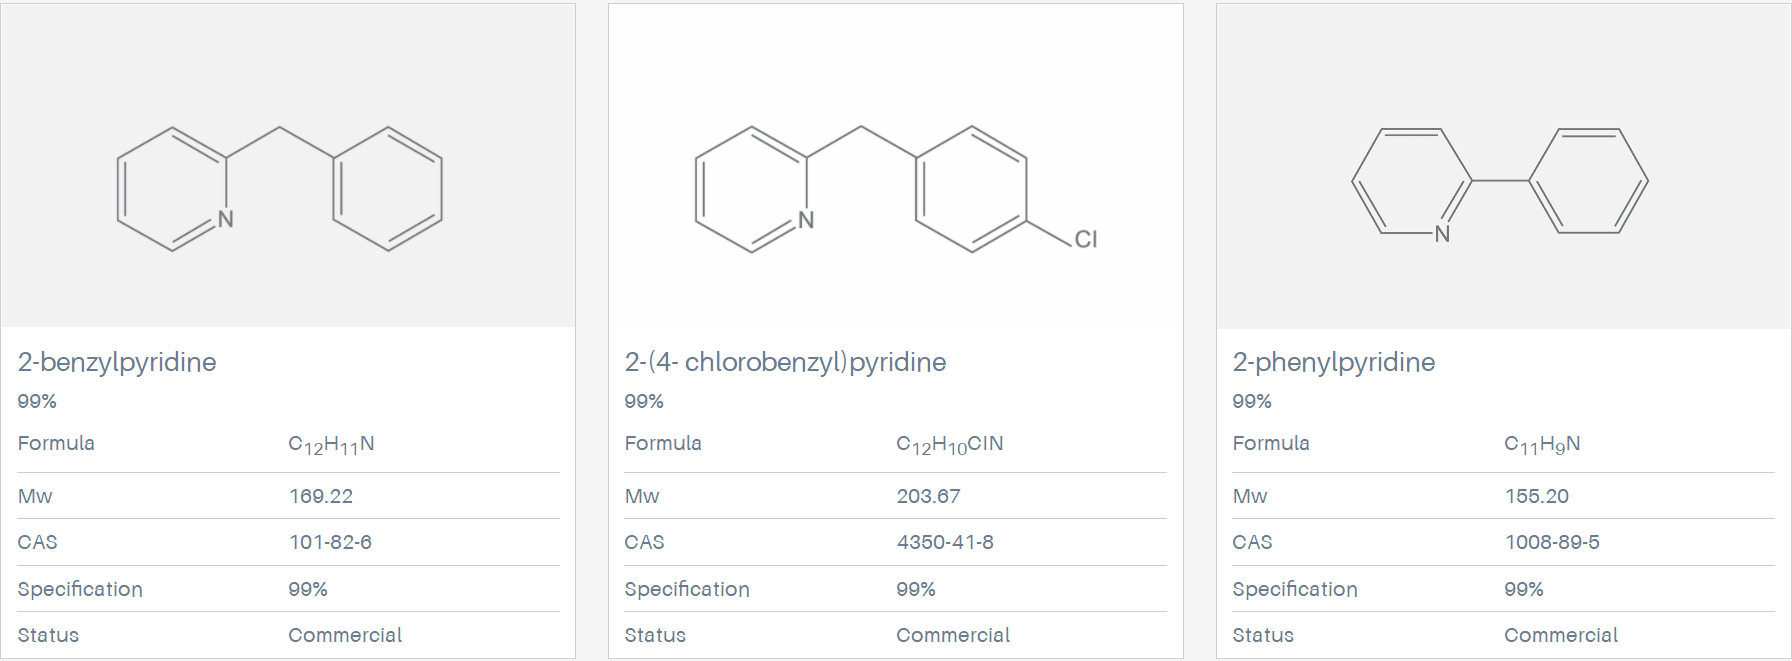Image resolution: width=1792 pixels, height=661 pixels.
Task: Click Commercial status of 2-phenylpyridine
Action: (x=1561, y=635)
